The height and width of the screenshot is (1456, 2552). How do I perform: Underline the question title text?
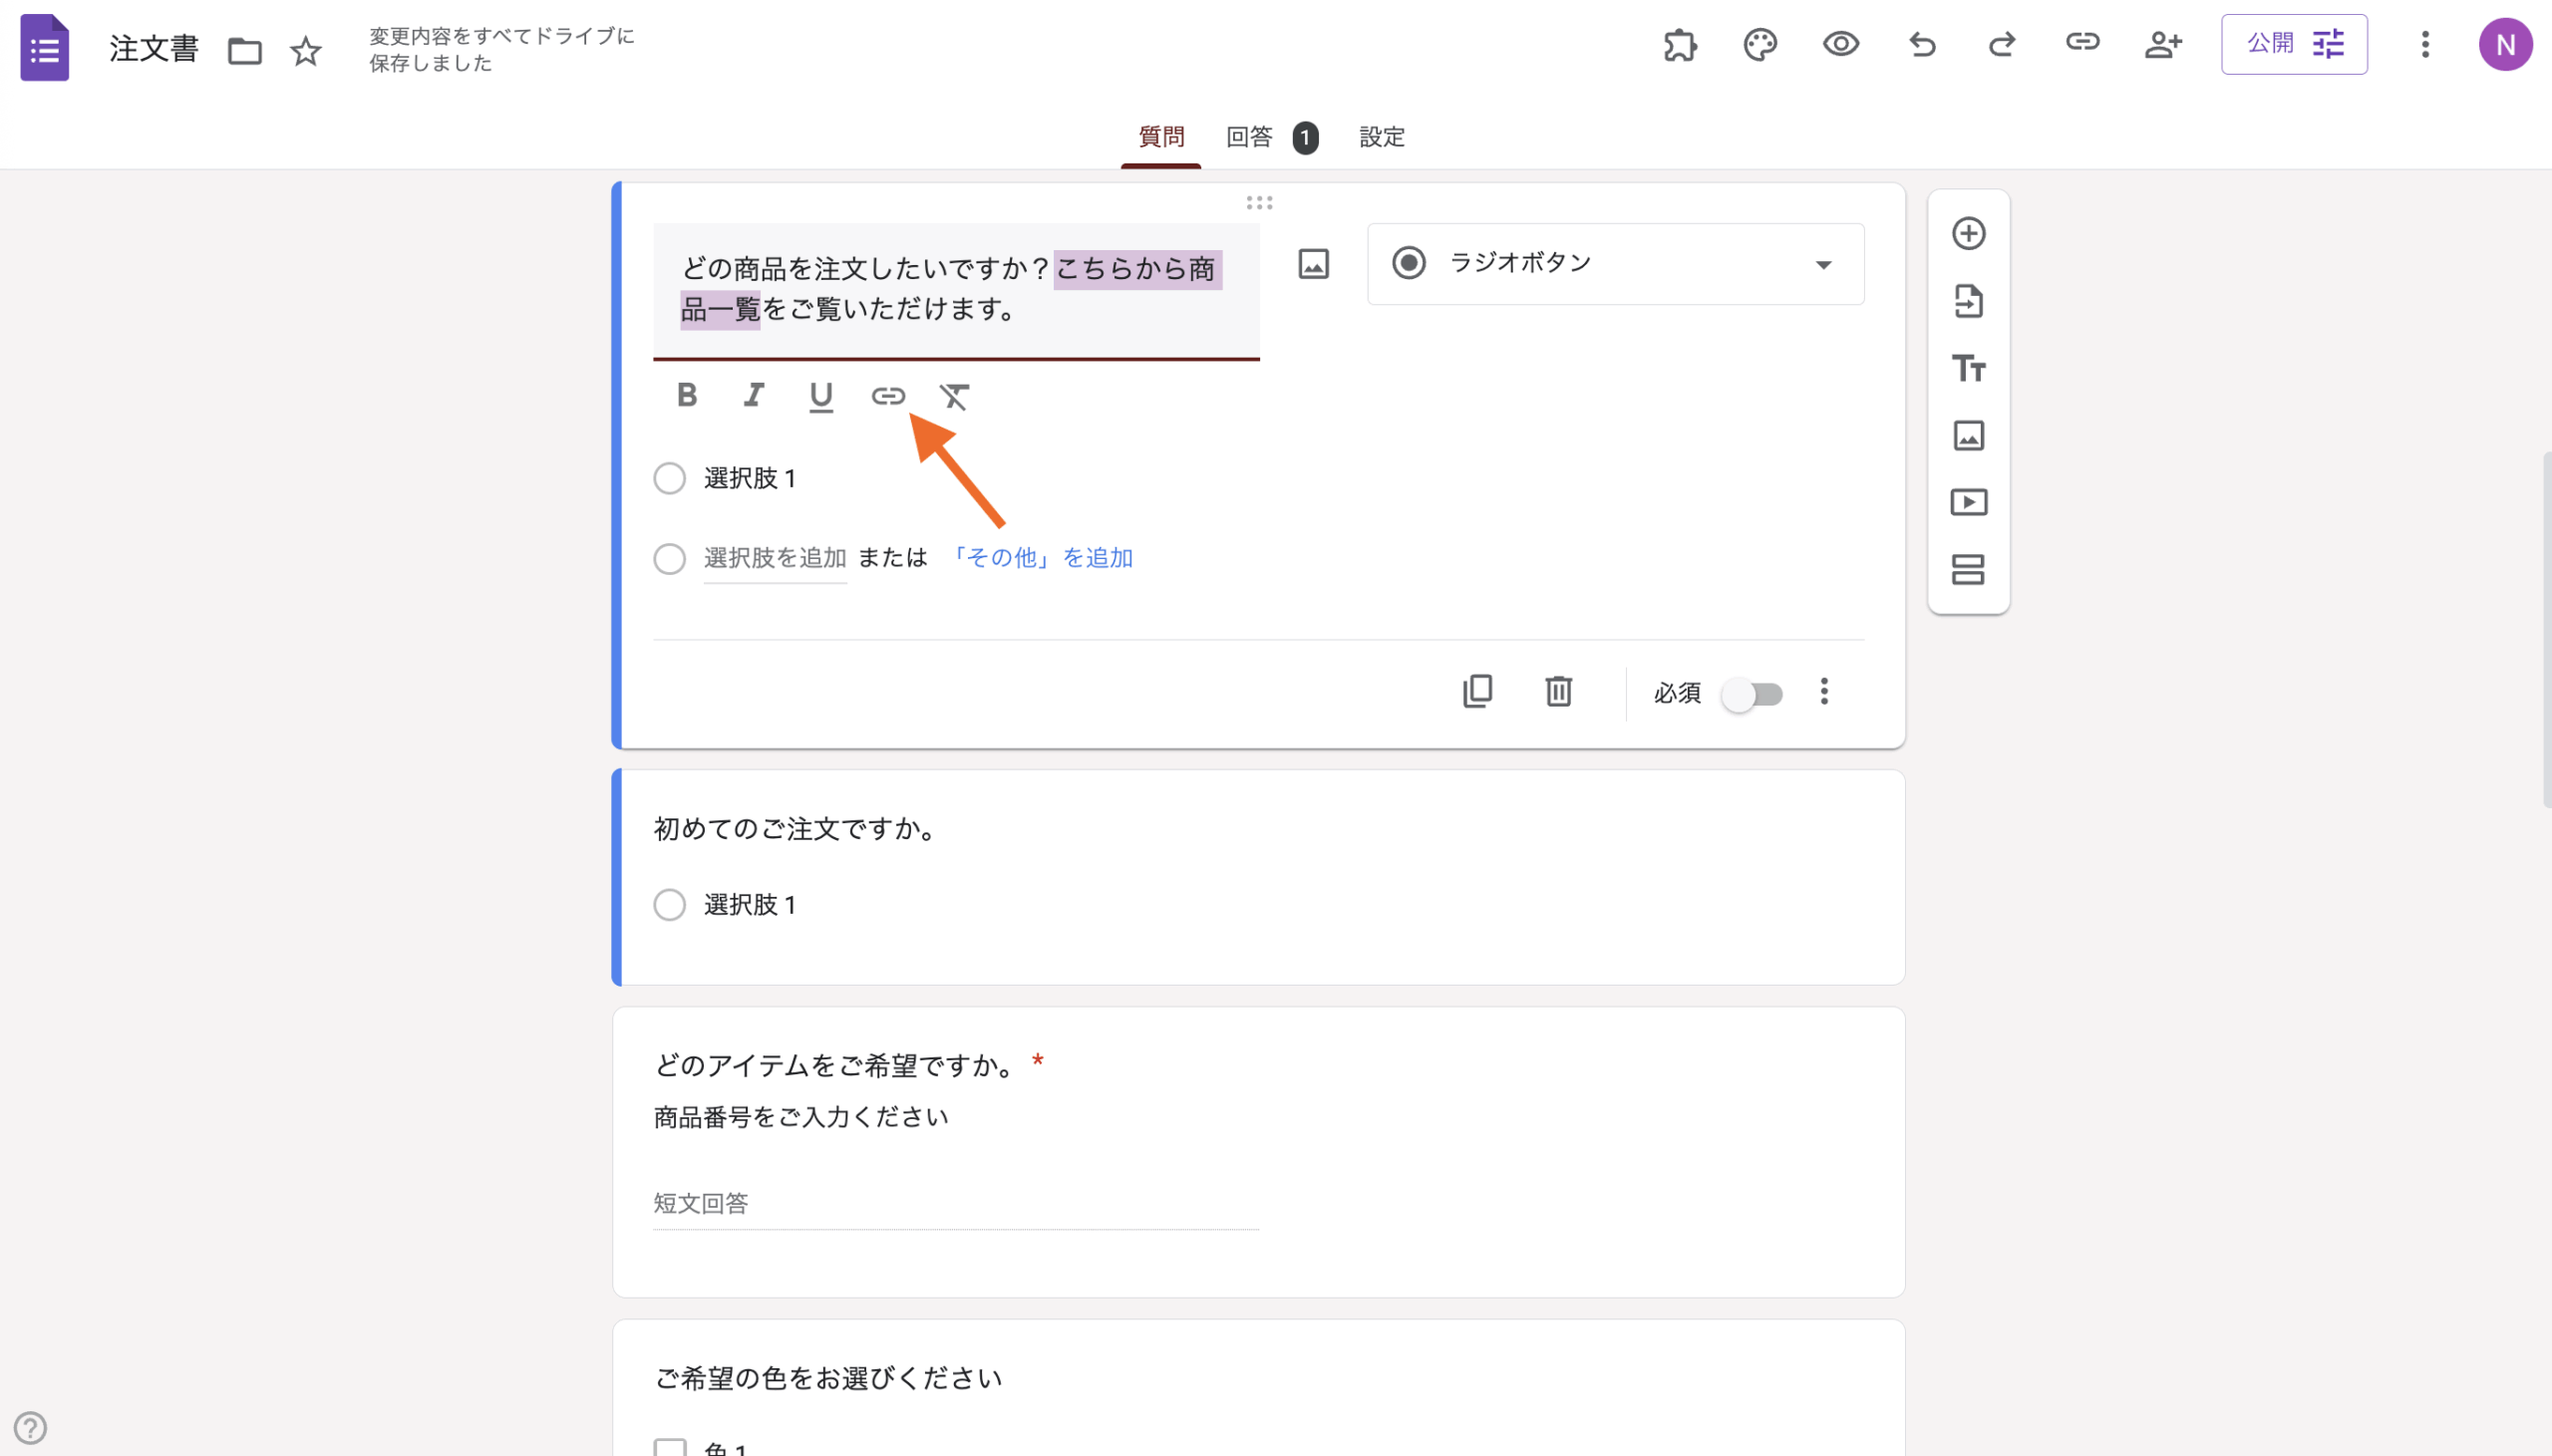821,397
